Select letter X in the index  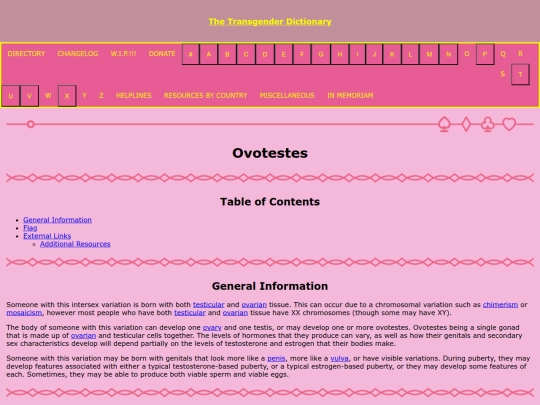[67, 96]
